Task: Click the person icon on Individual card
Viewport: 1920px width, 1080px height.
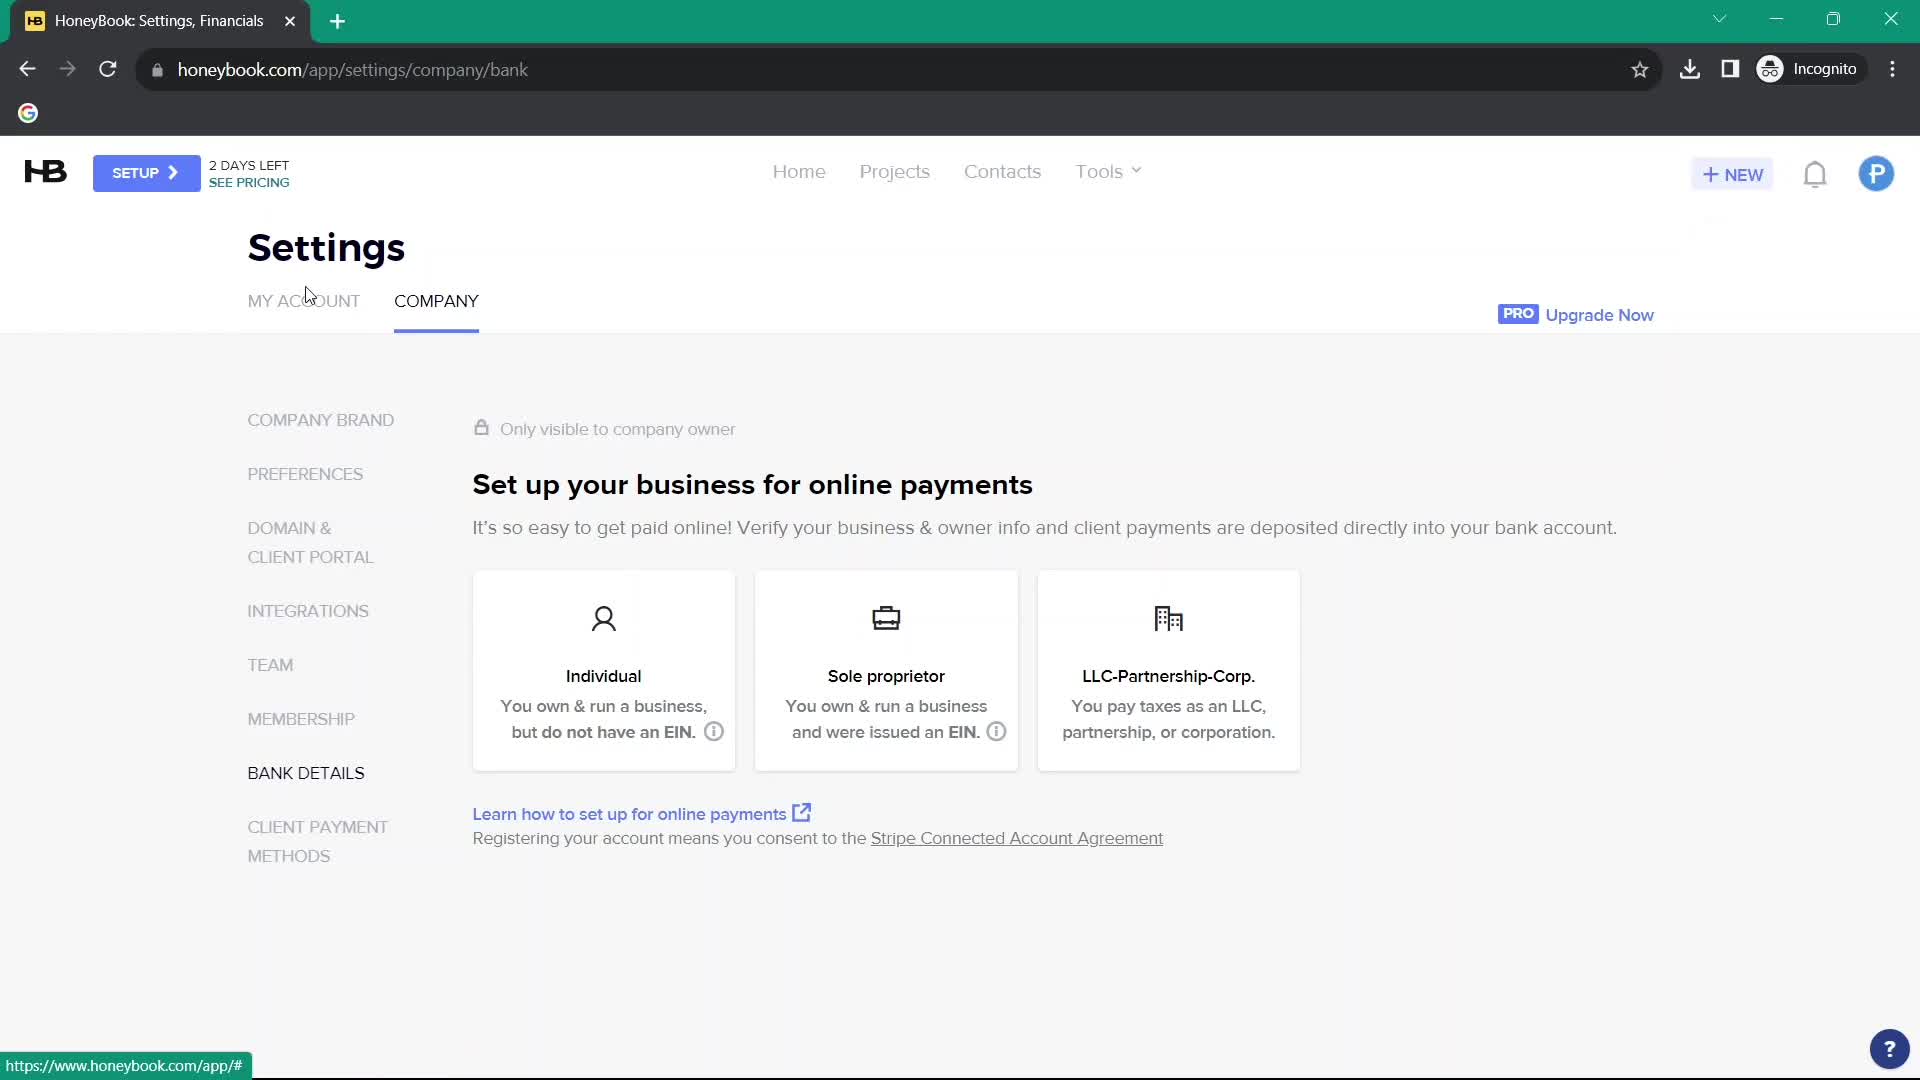Action: 604,619
